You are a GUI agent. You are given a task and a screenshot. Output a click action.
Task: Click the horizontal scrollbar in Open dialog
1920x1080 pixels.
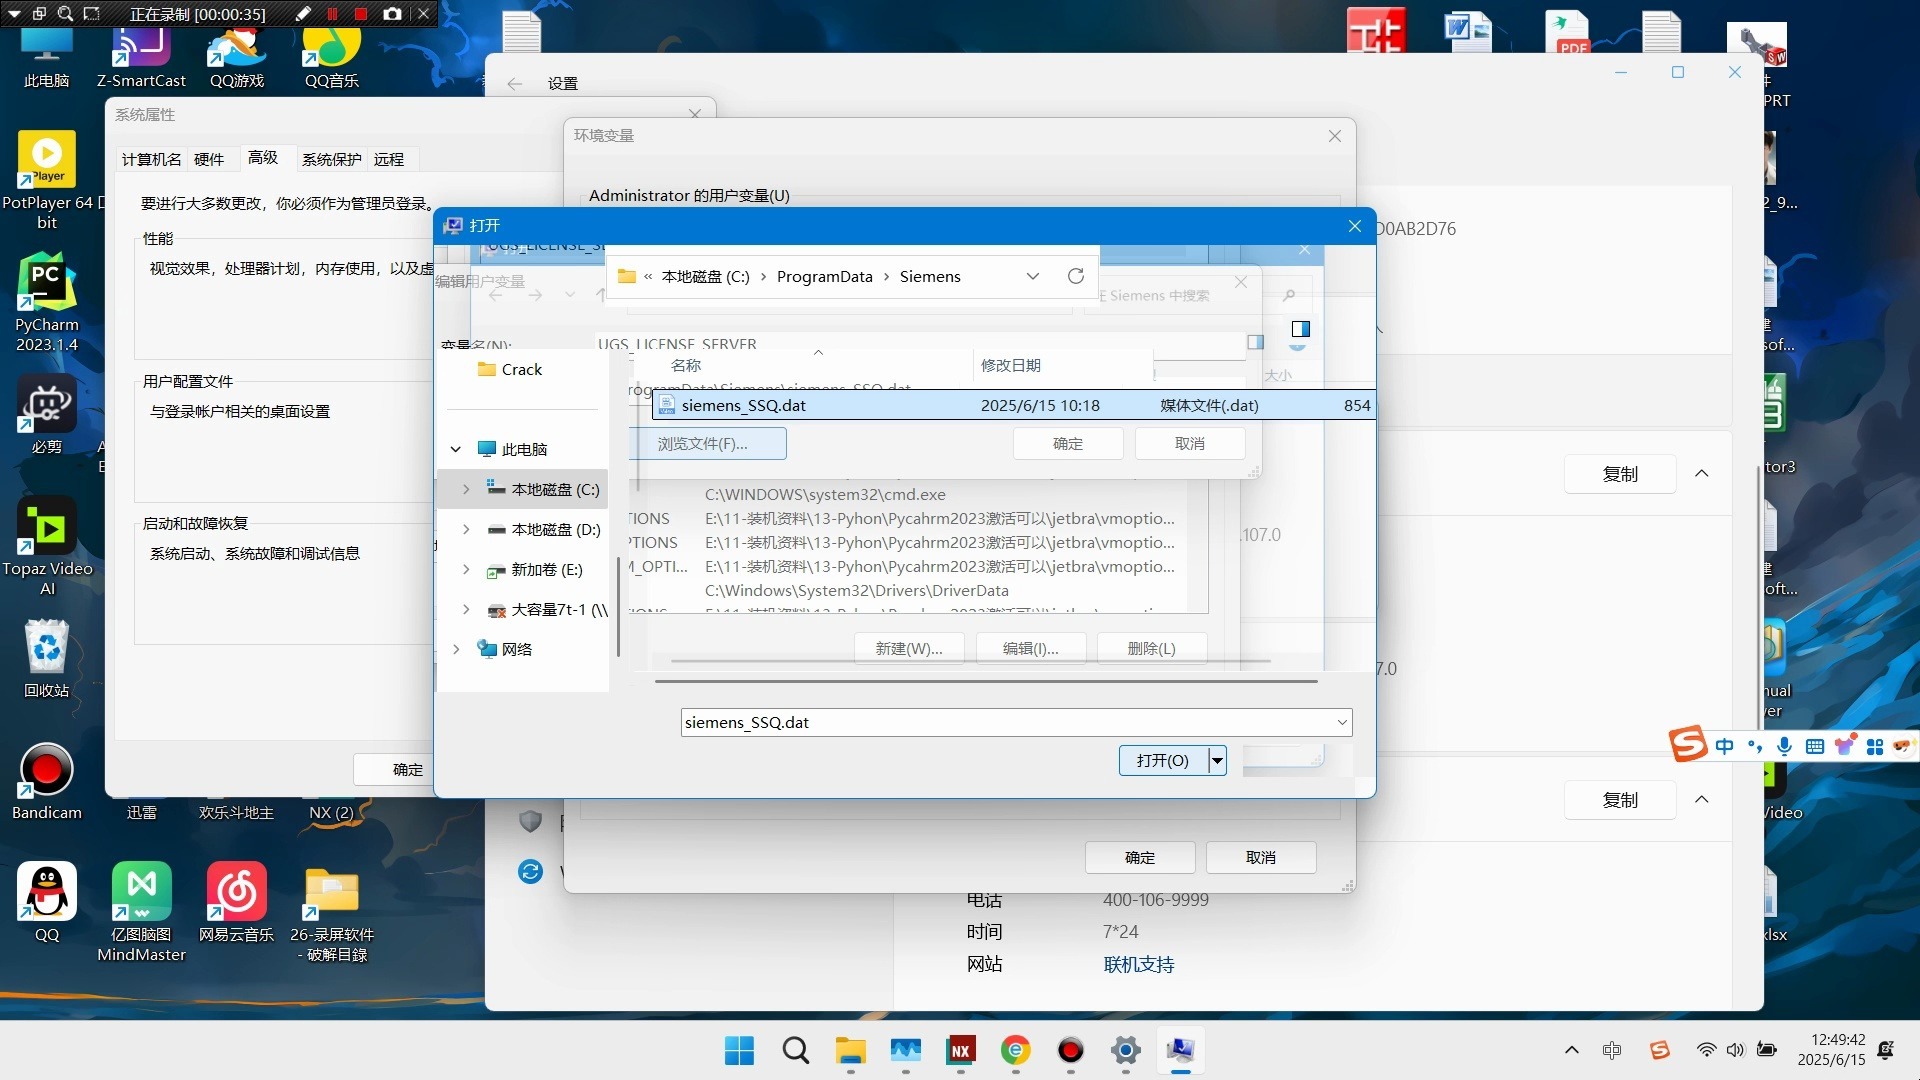click(986, 681)
